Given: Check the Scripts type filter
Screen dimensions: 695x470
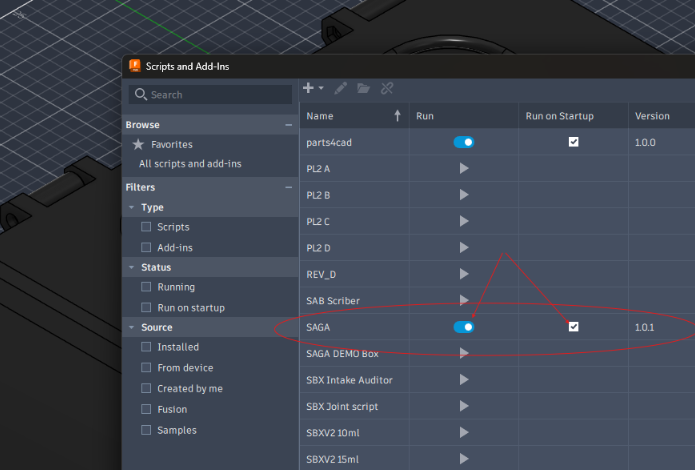Looking at the screenshot, I should [x=146, y=227].
